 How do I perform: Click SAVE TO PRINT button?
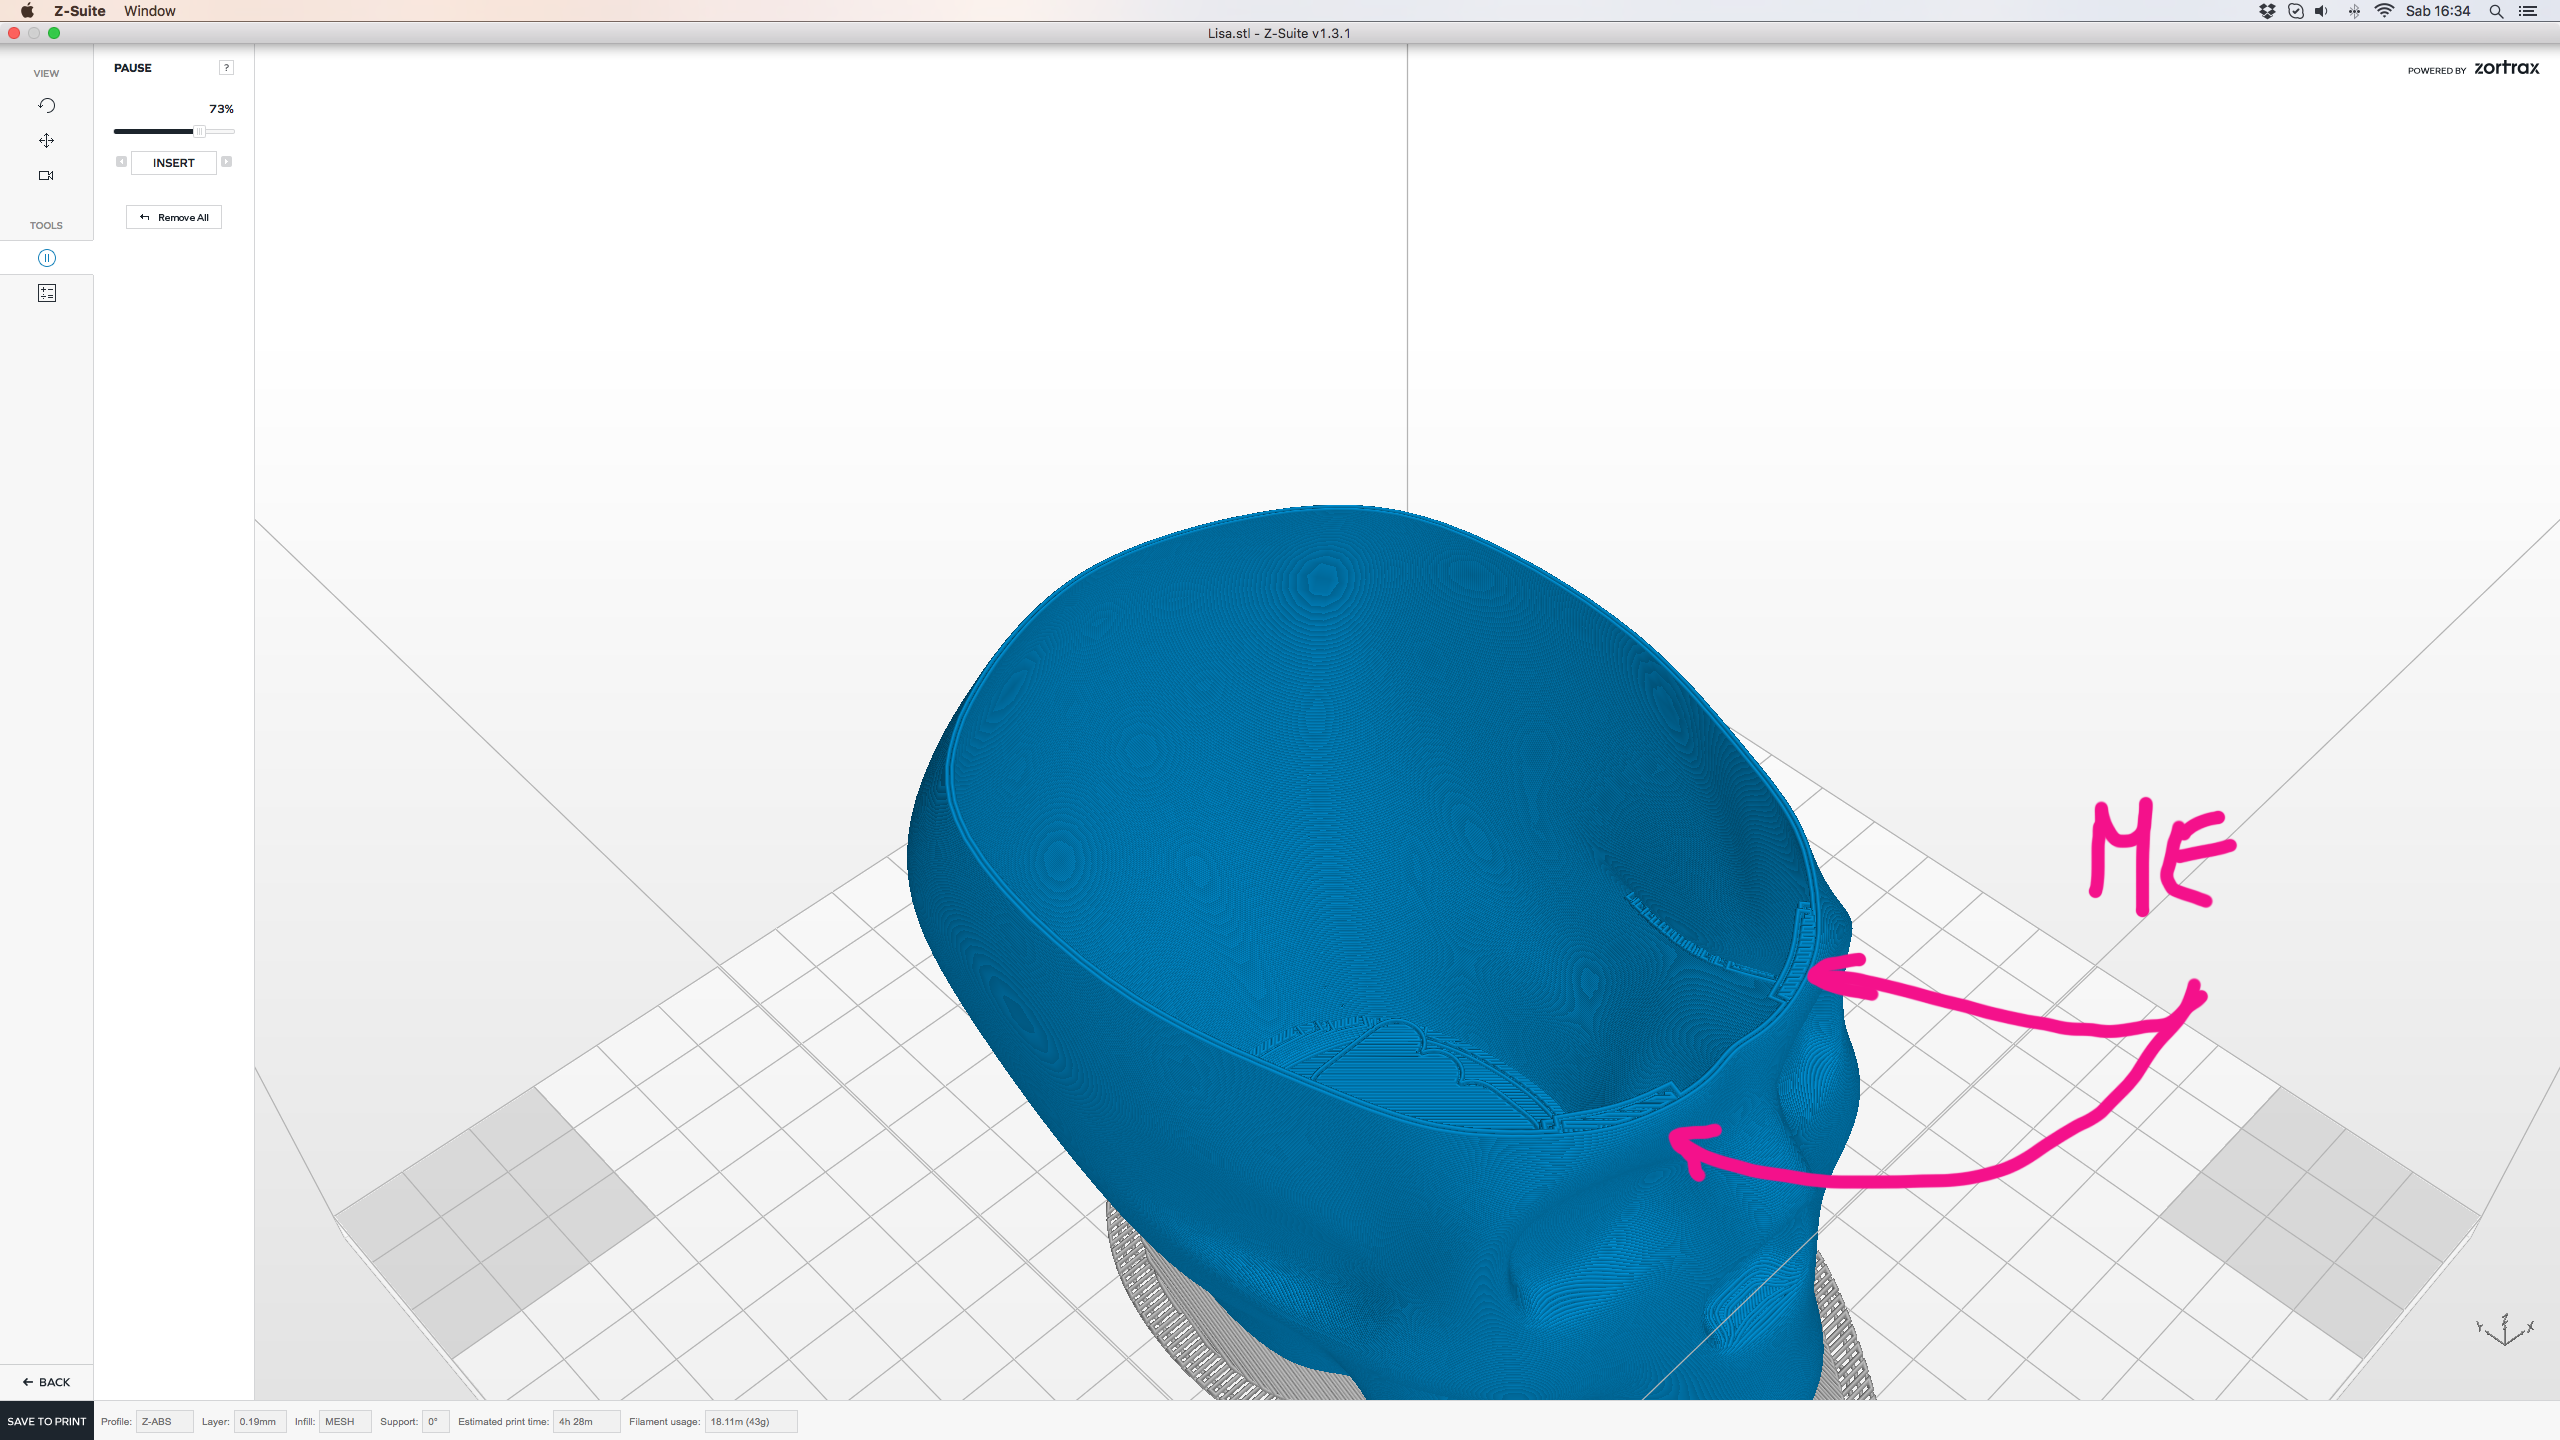[47, 1421]
